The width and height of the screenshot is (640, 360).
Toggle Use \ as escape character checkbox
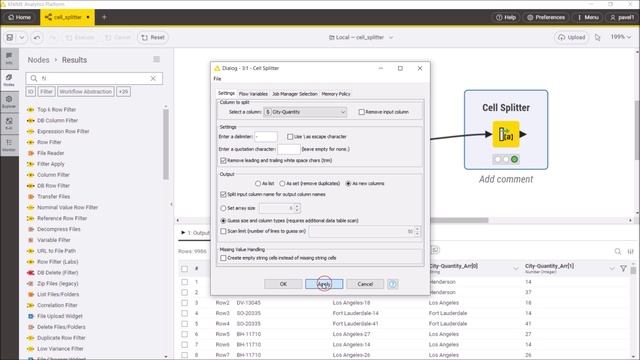tap(290, 137)
